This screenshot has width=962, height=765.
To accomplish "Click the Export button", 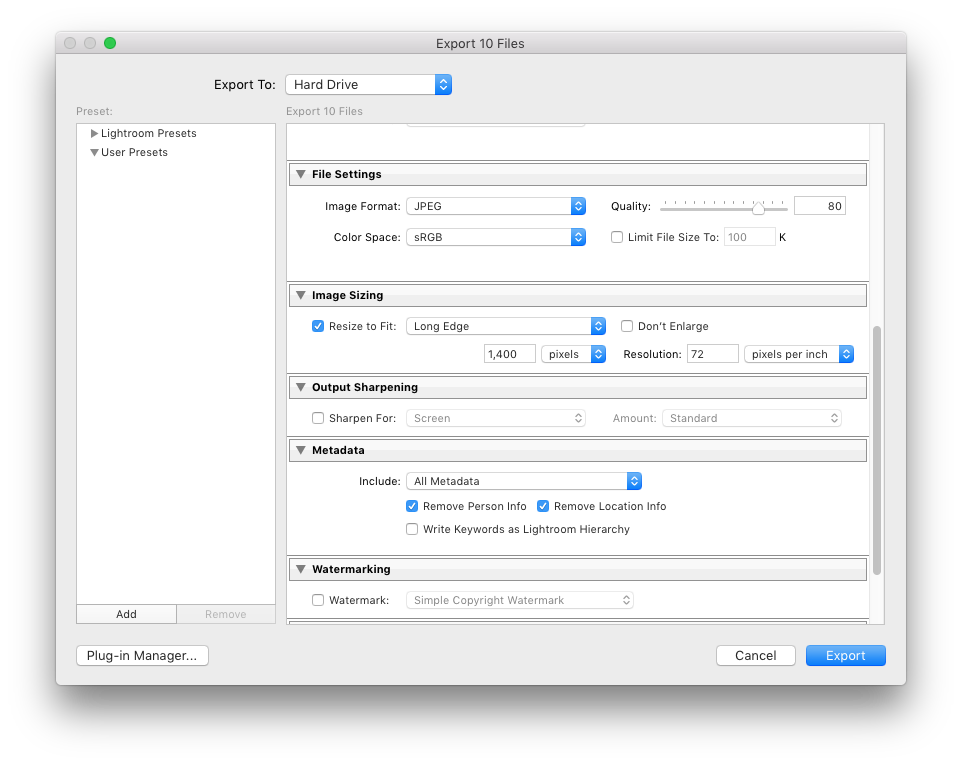I will point(845,655).
